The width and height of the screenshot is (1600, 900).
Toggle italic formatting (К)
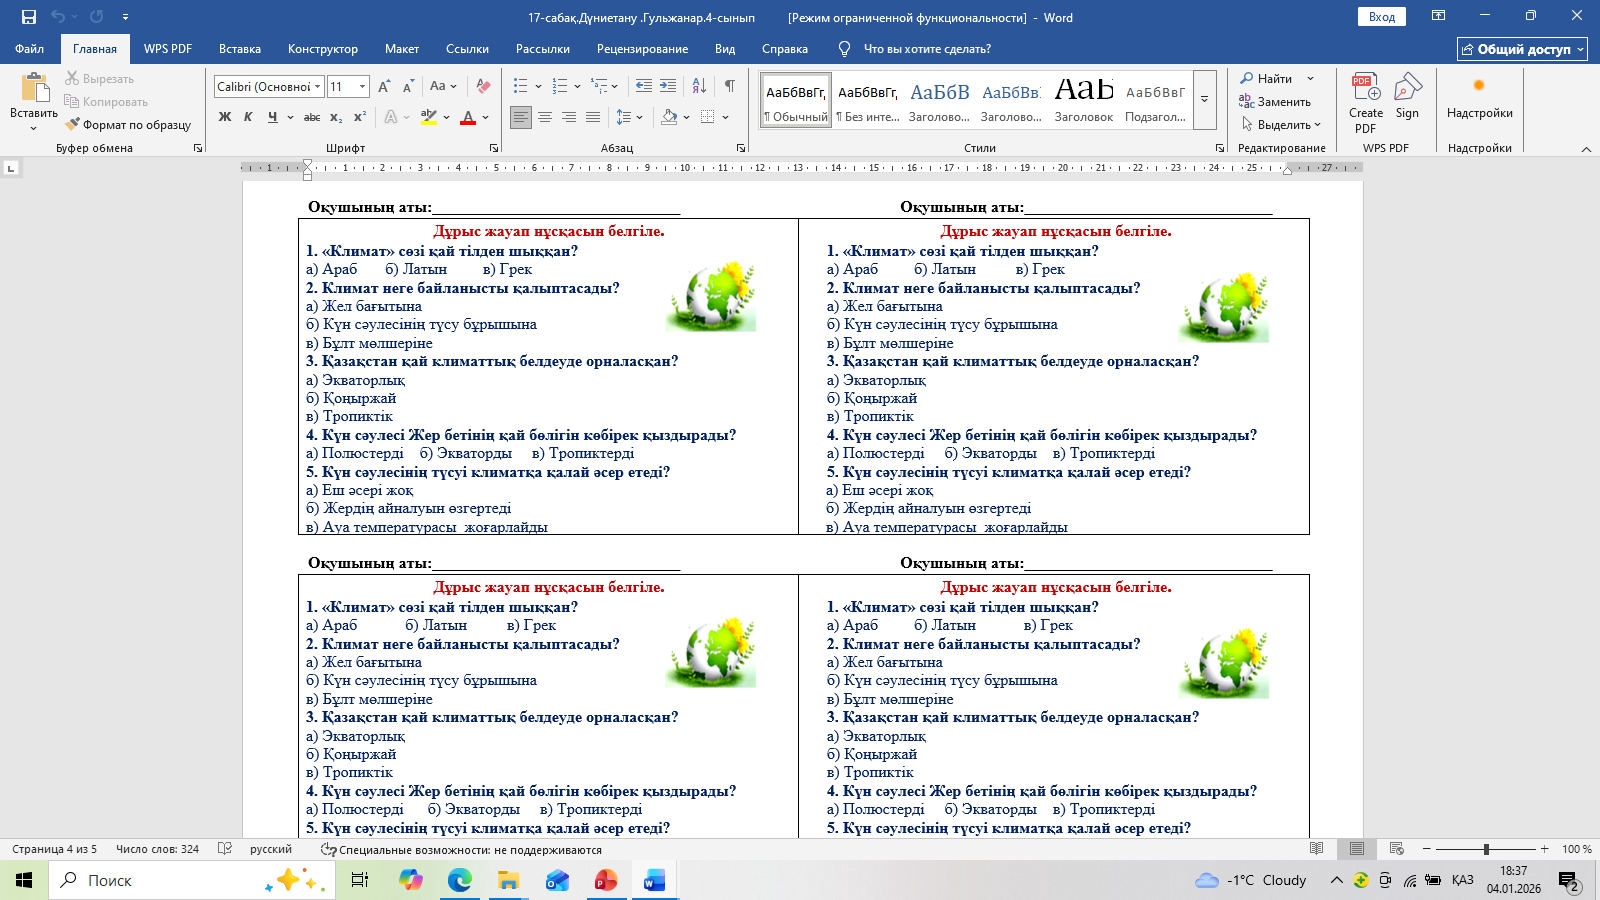[x=248, y=117]
